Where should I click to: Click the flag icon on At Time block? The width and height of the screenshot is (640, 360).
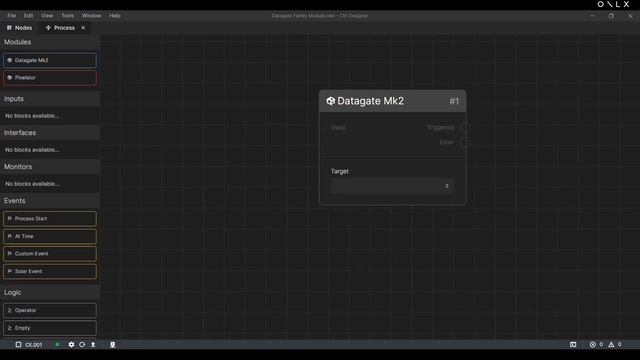click(x=9, y=236)
